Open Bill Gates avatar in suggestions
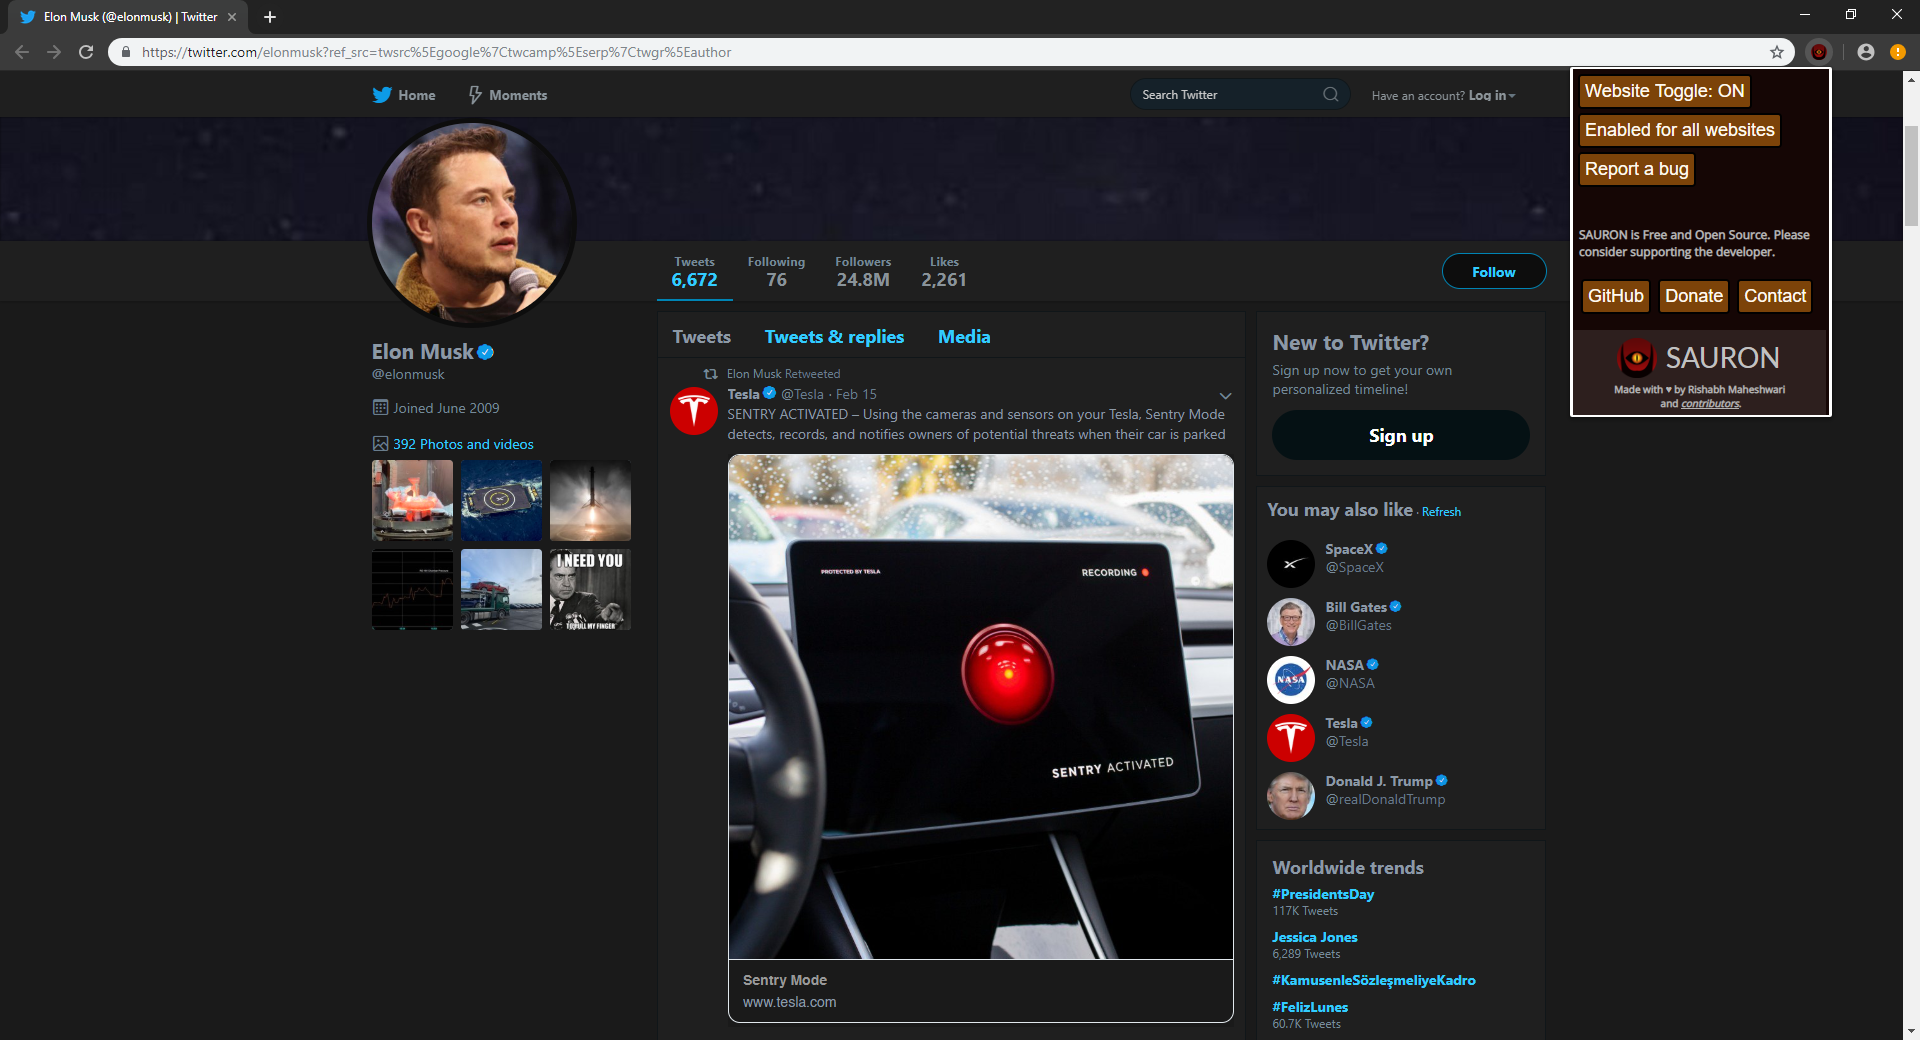1920x1040 pixels. tap(1291, 622)
